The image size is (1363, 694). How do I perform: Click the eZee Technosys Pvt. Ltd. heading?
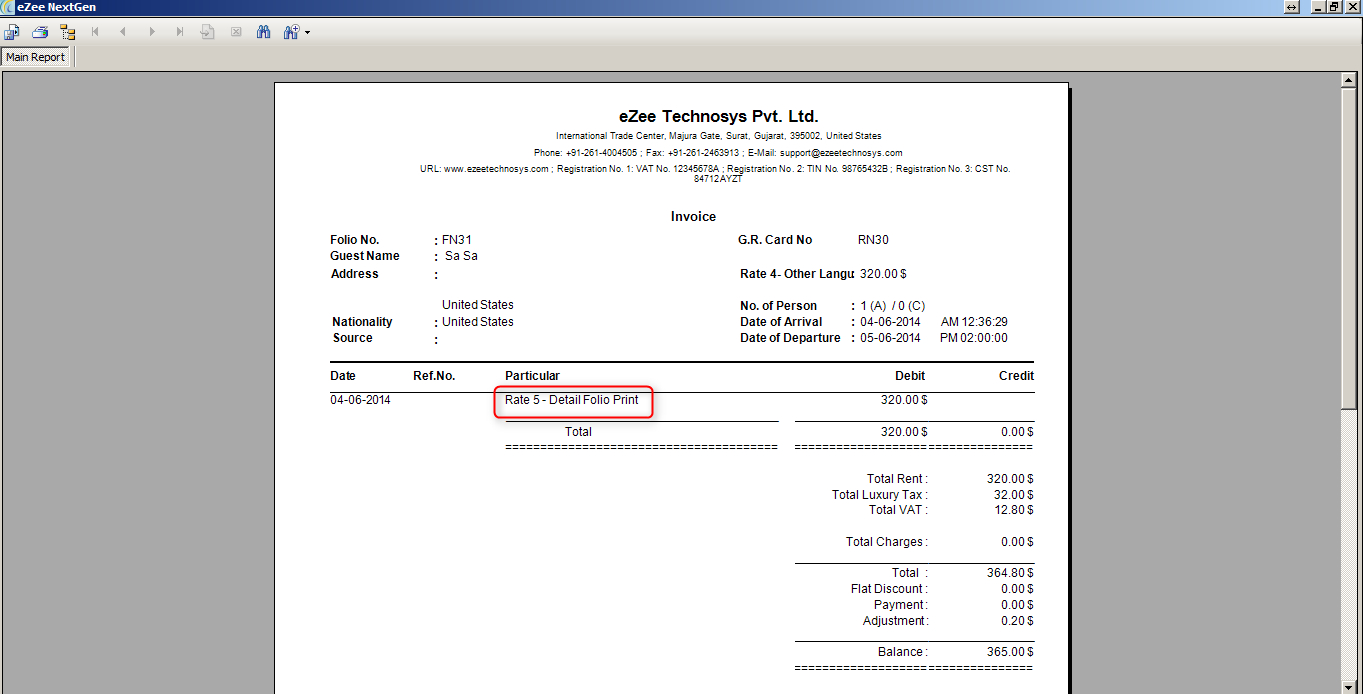[719, 116]
